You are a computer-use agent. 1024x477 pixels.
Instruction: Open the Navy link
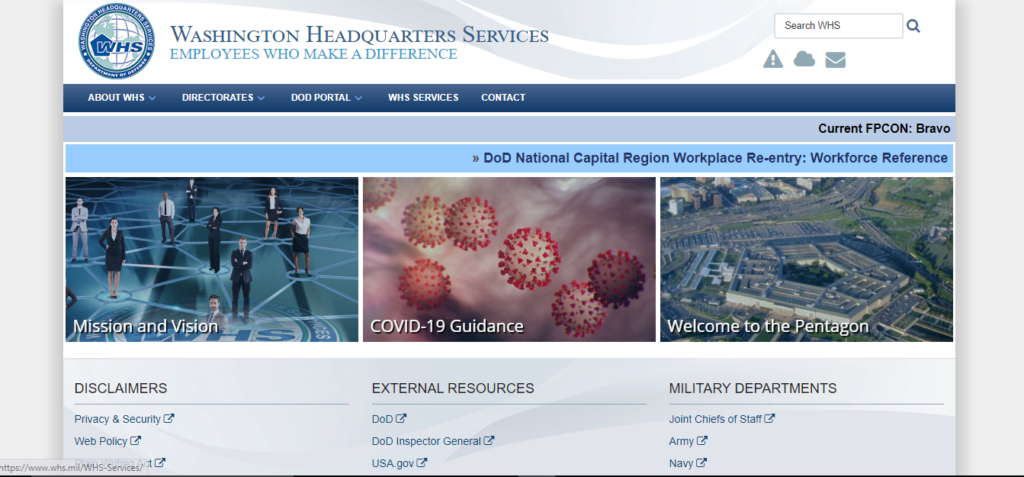click(681, 463)
